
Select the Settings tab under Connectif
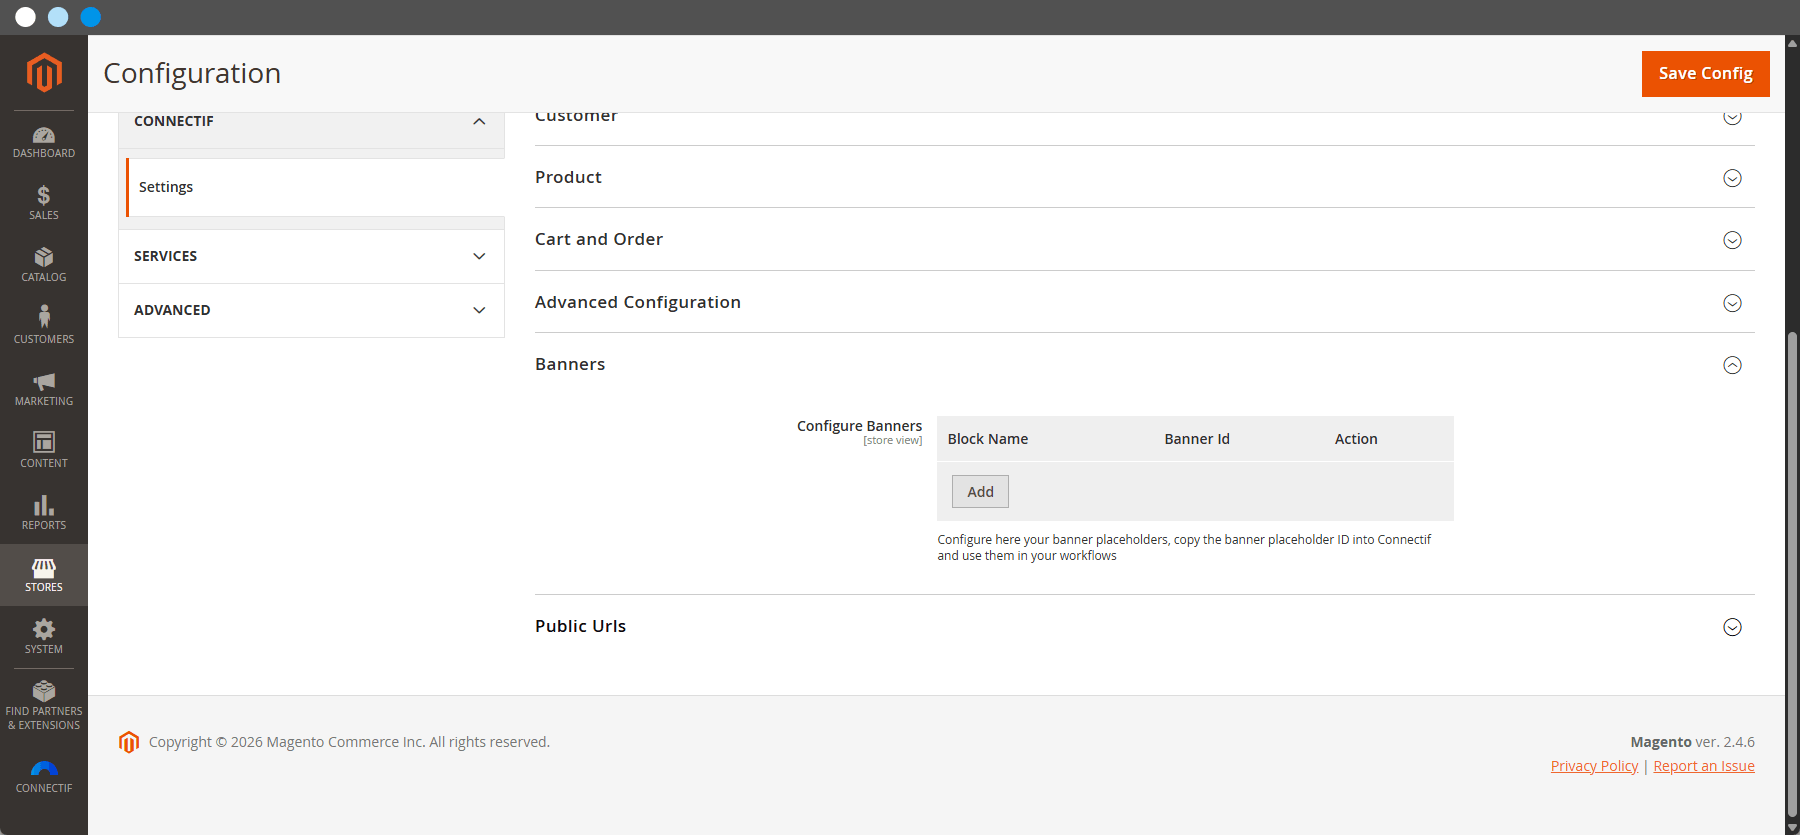tap(315, 187)
